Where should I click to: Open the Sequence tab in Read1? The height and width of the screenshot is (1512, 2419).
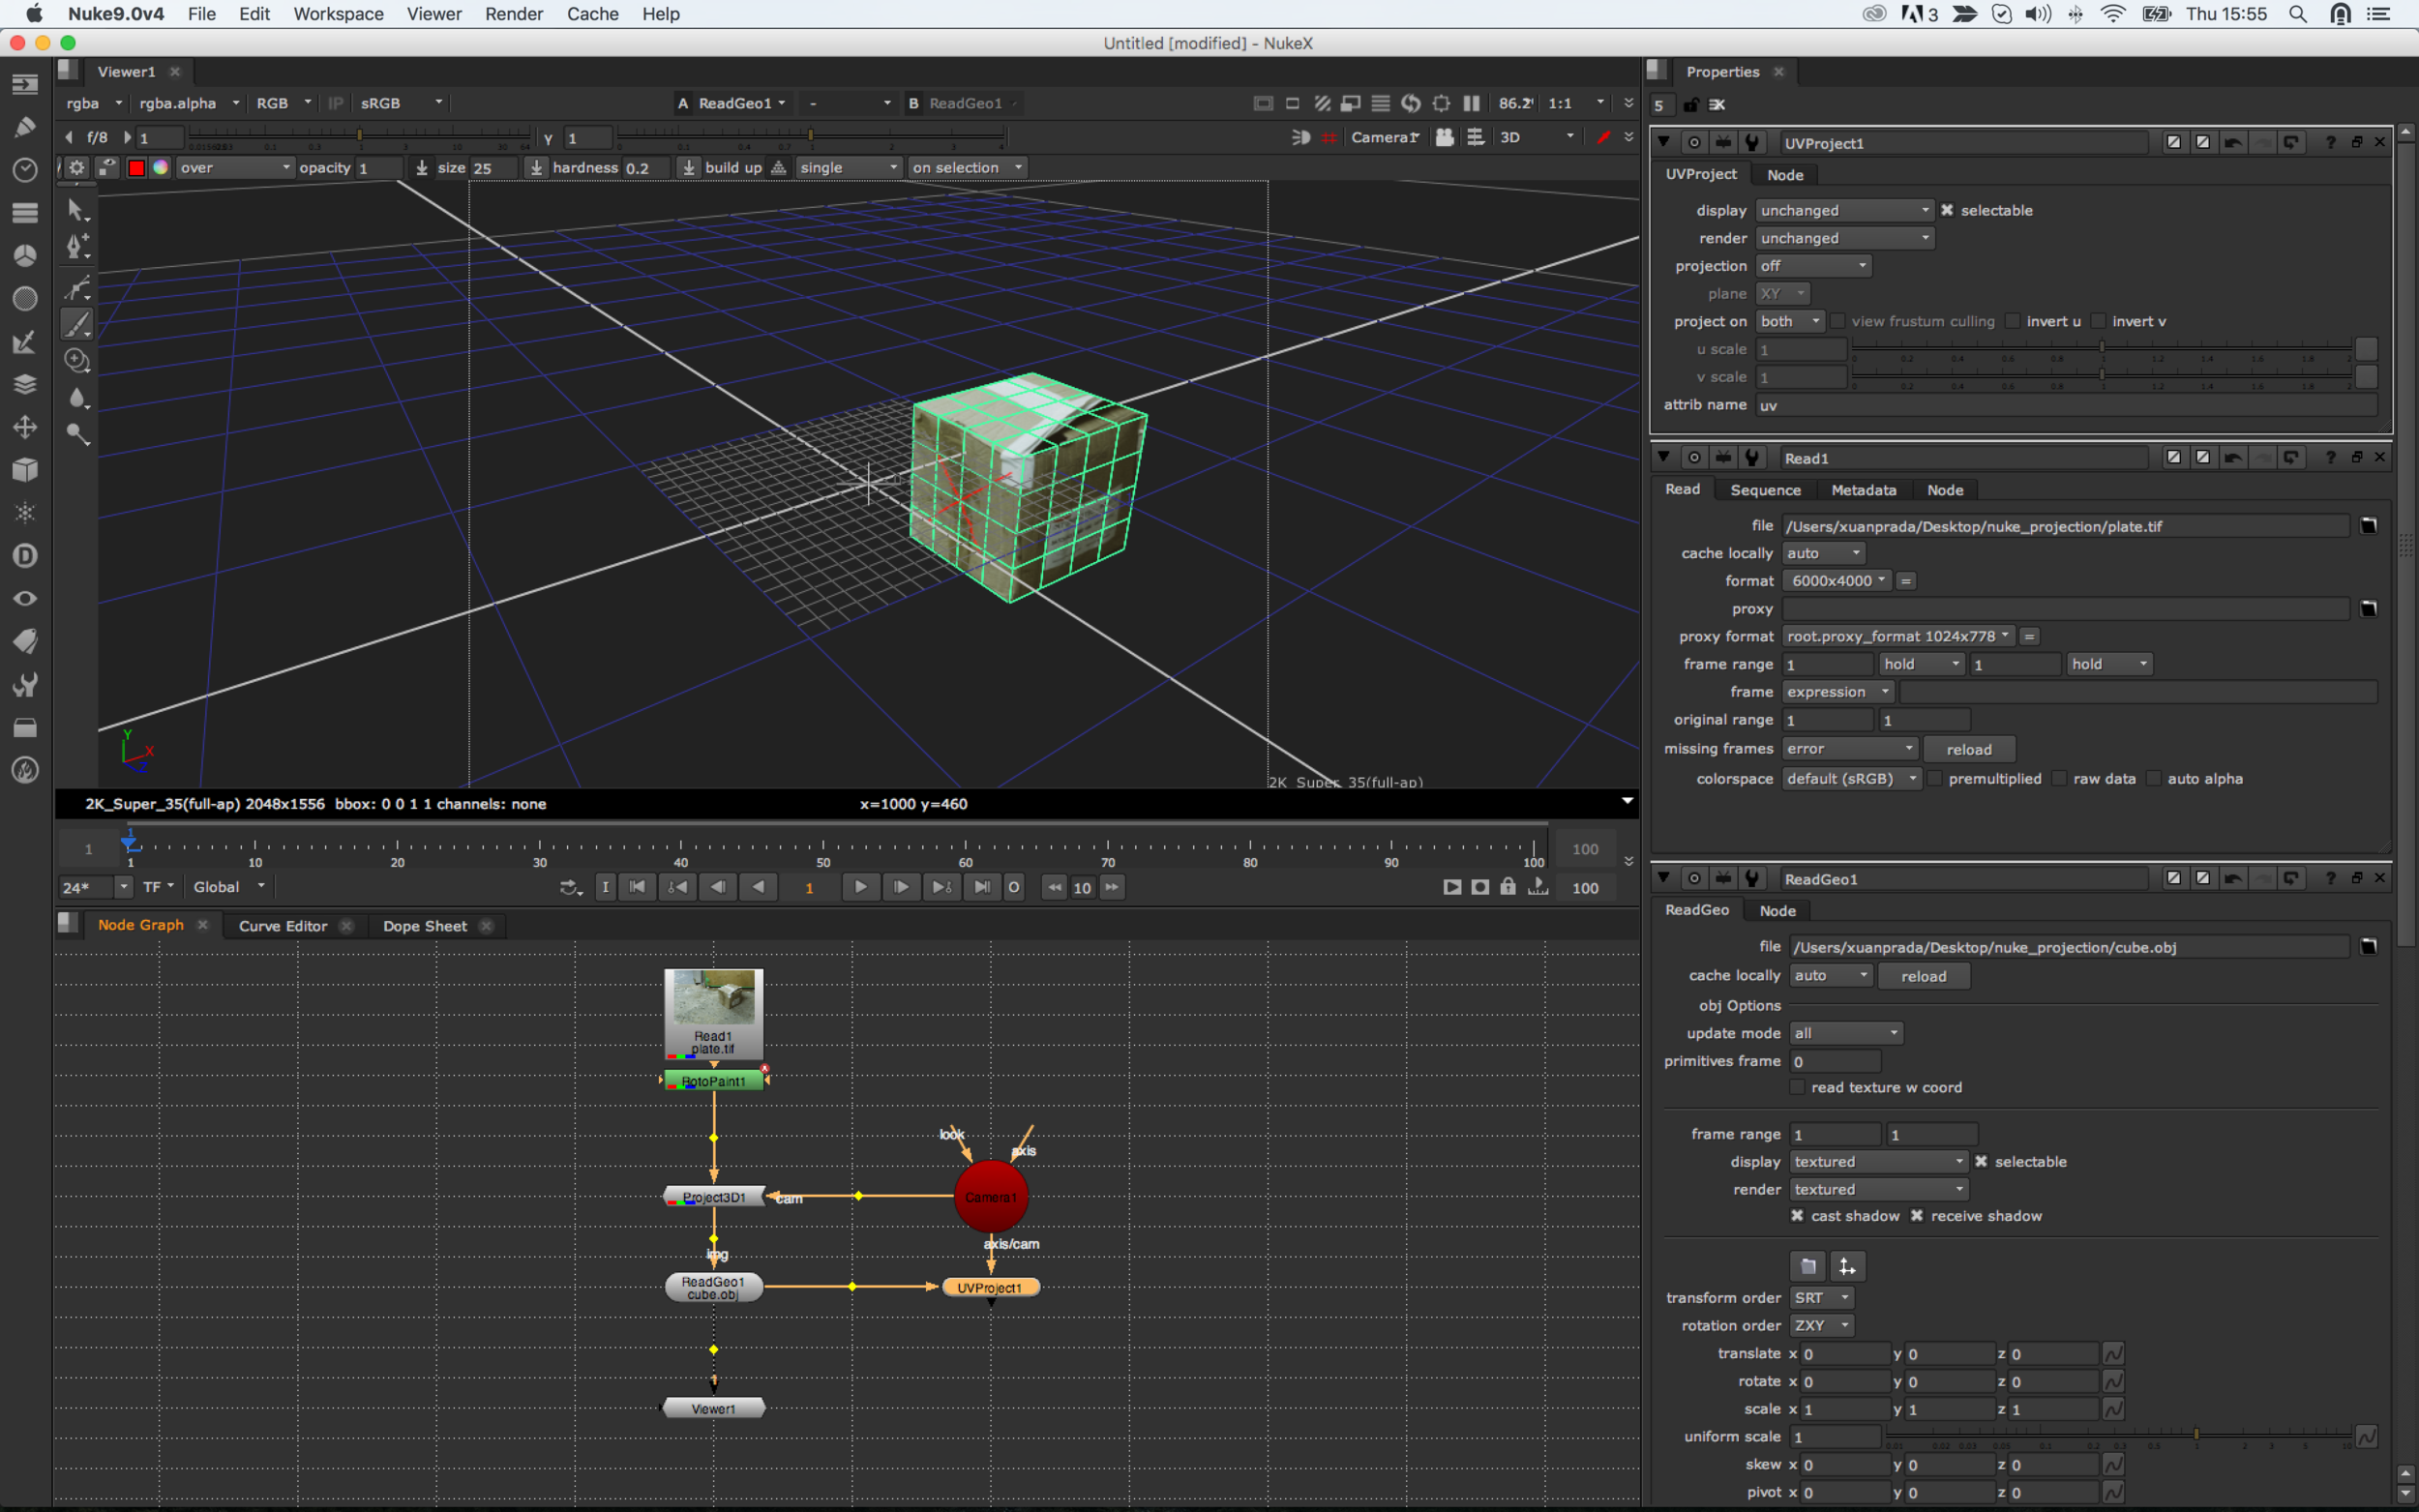pos(1765,490)
